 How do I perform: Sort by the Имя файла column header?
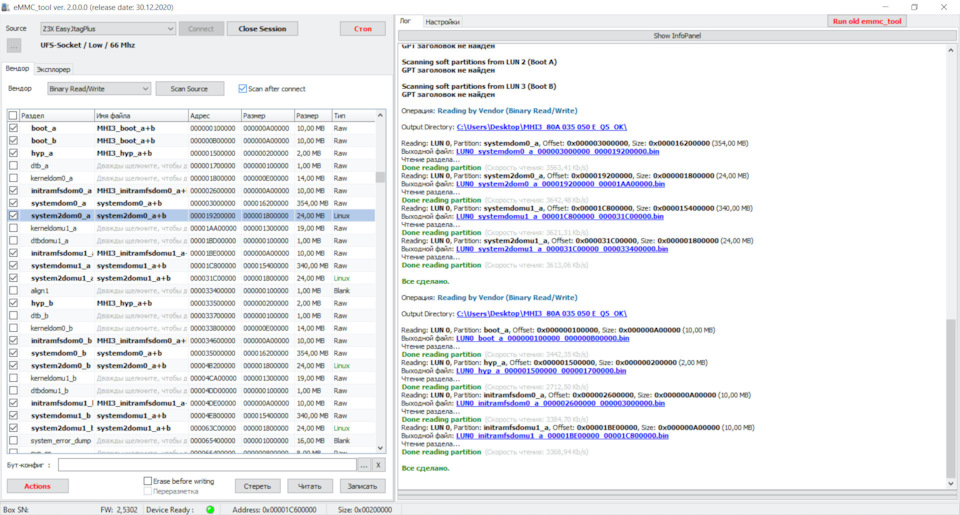click(141, 116)
